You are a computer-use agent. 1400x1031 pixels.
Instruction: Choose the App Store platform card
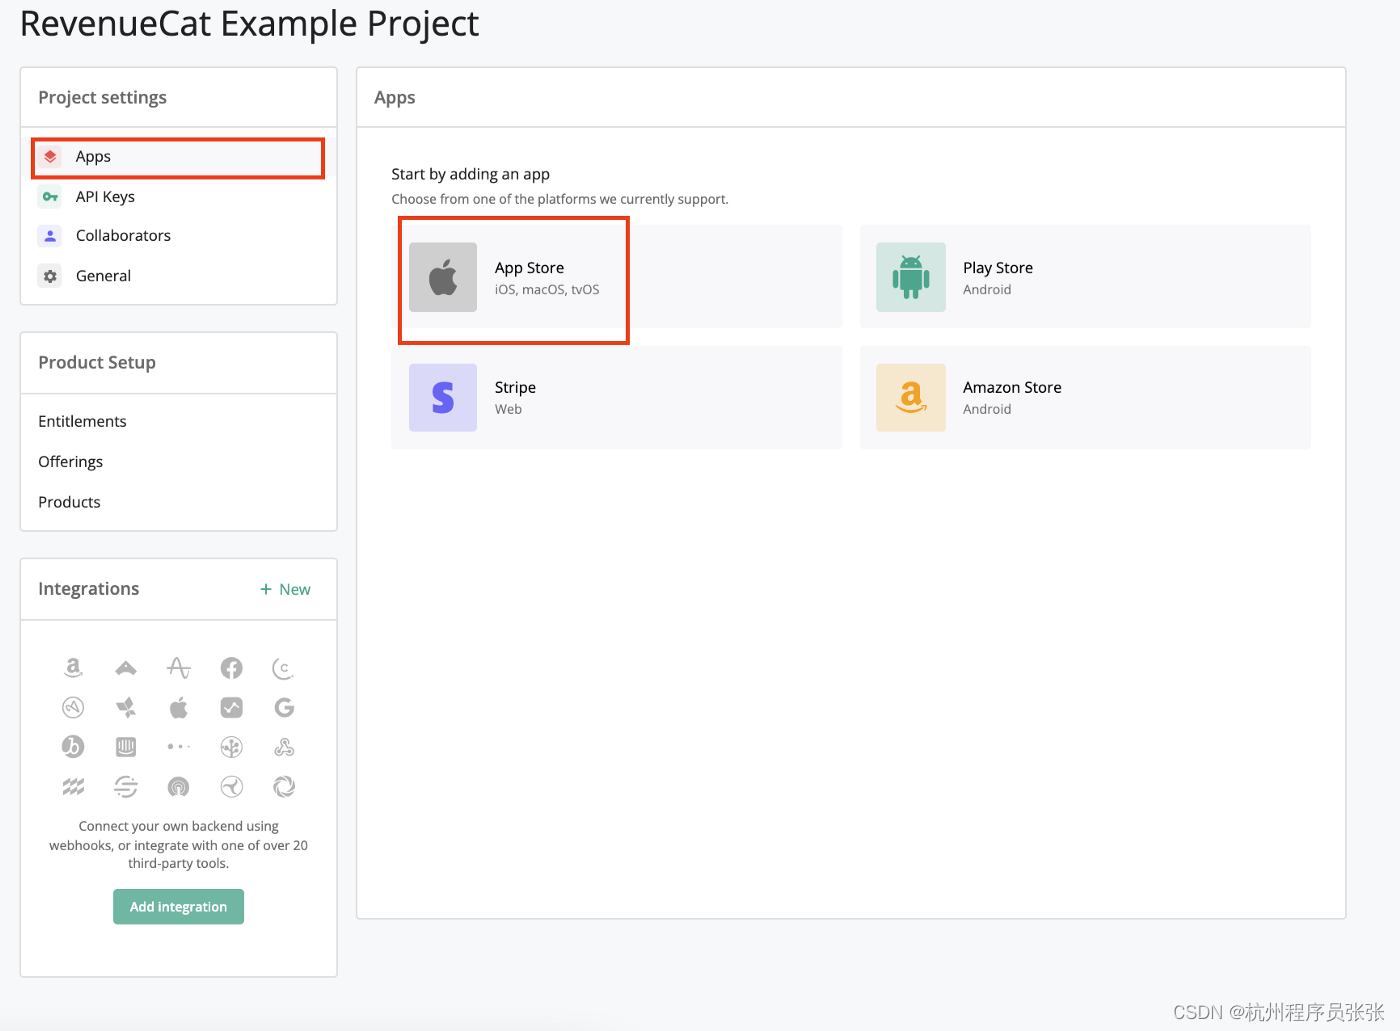coord(617,277)
